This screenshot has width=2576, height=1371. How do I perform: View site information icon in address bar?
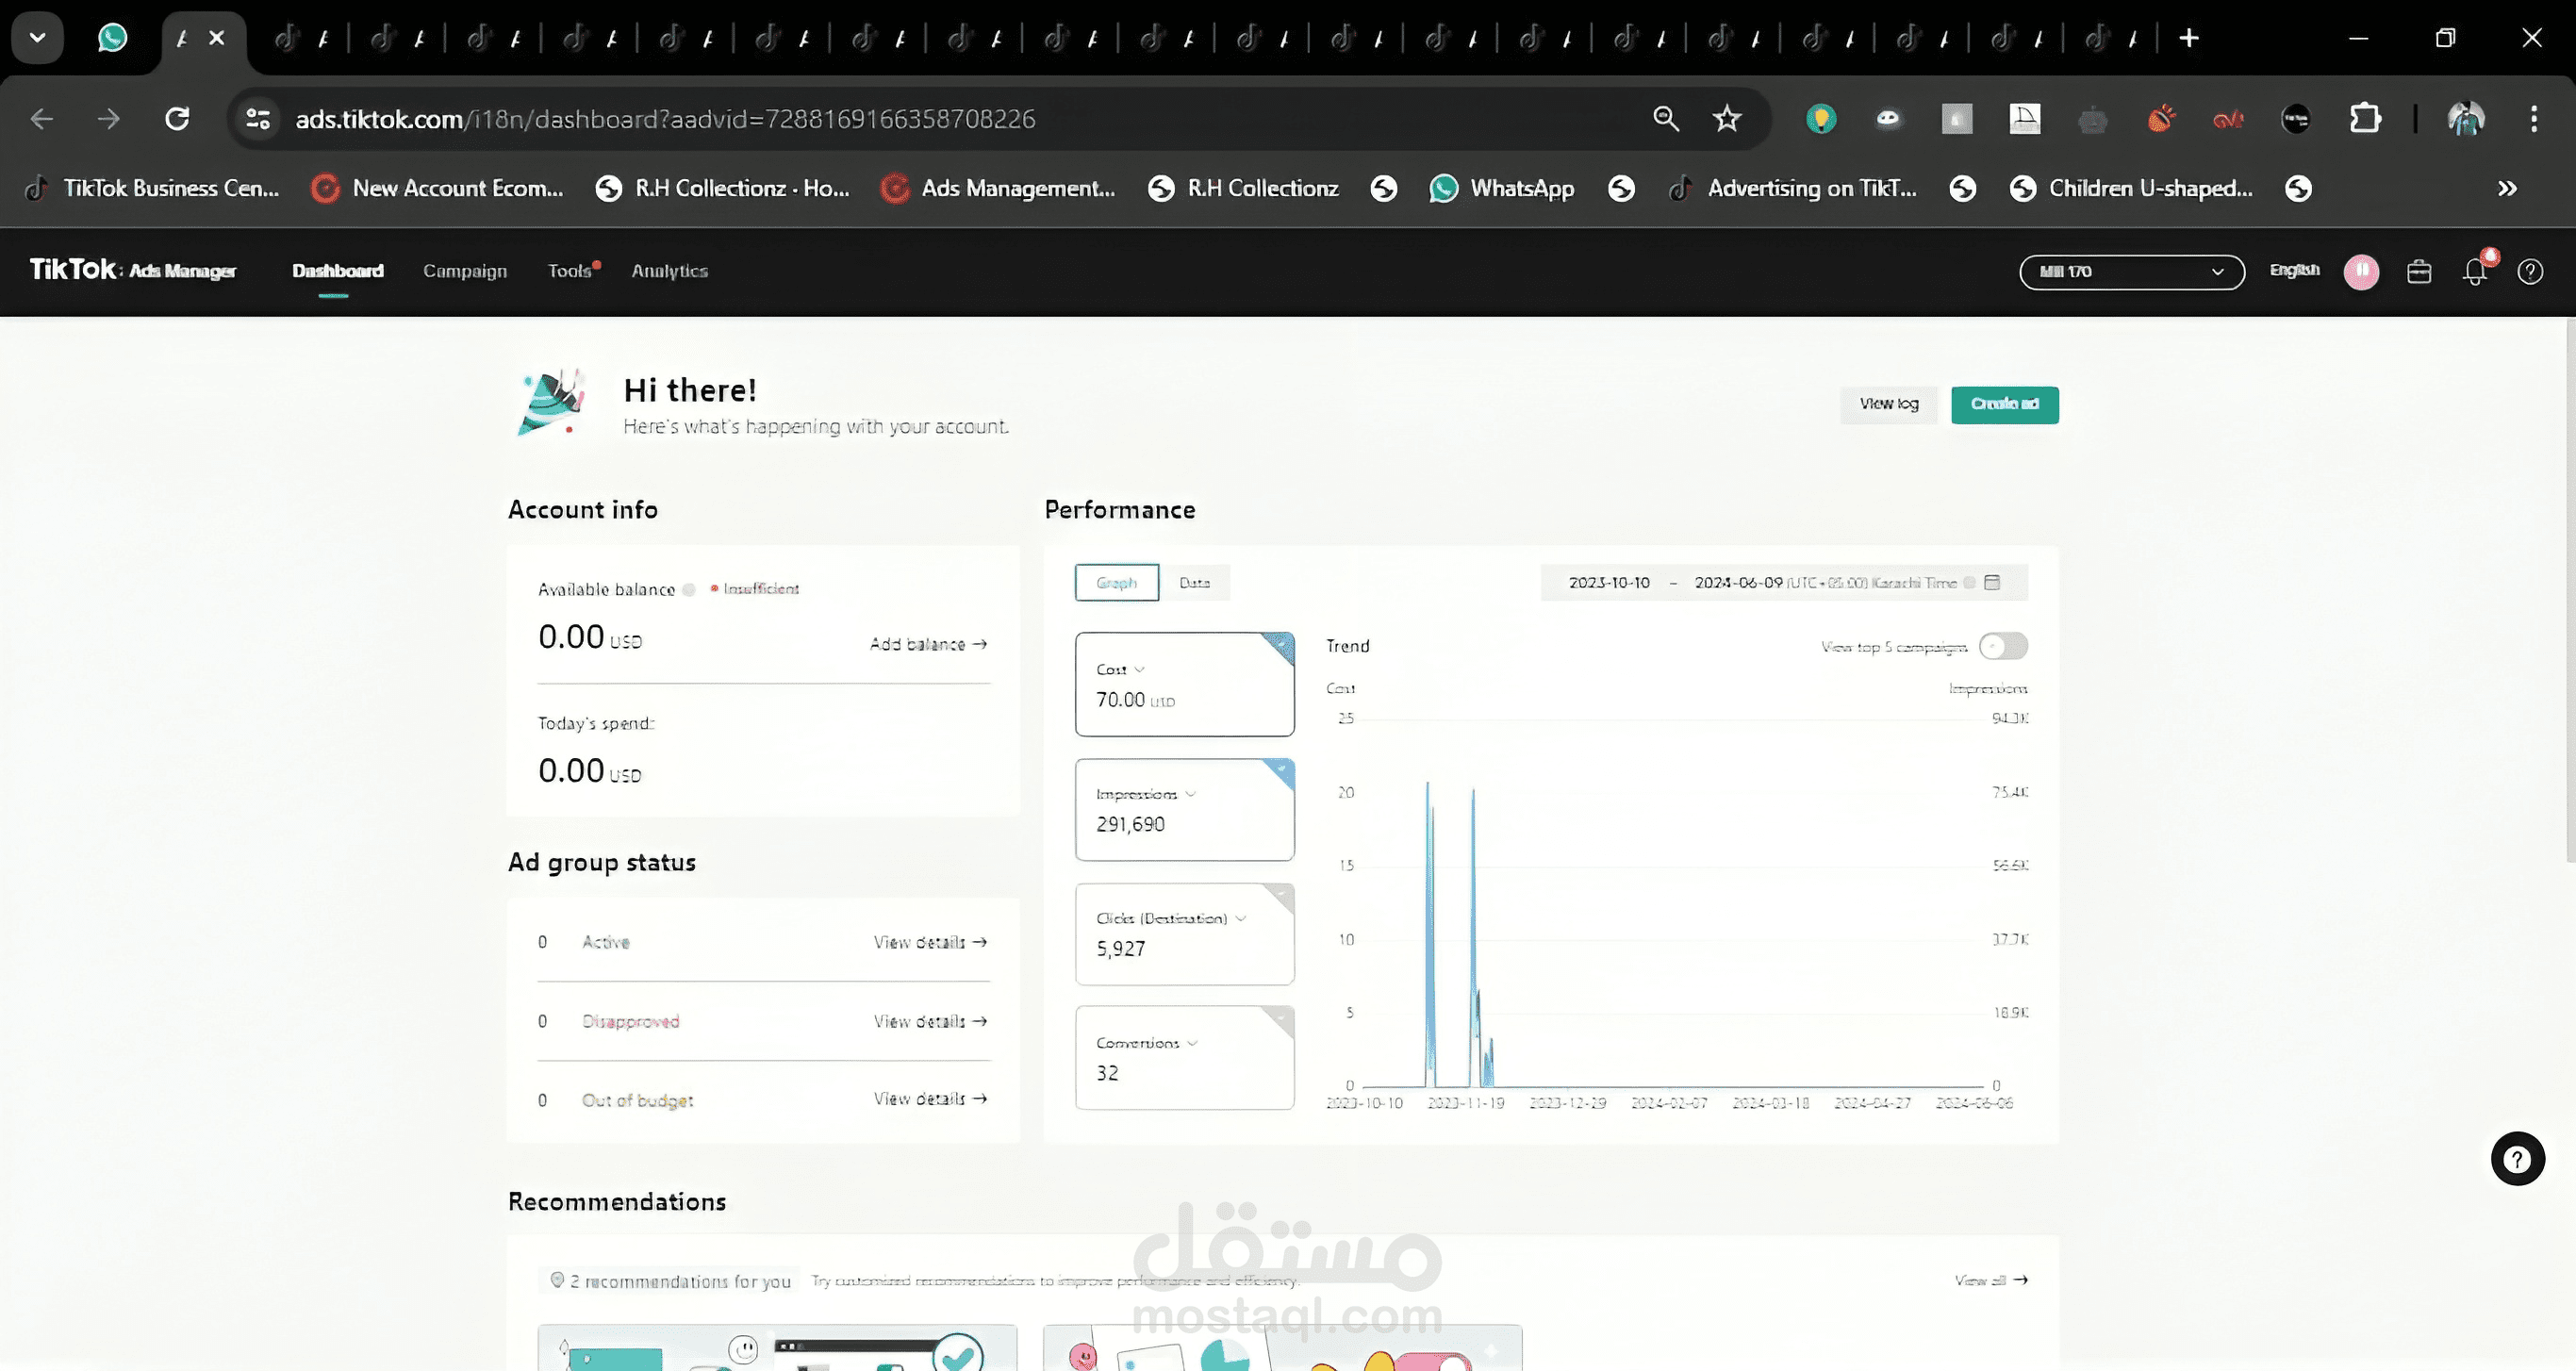pos(258,119)
